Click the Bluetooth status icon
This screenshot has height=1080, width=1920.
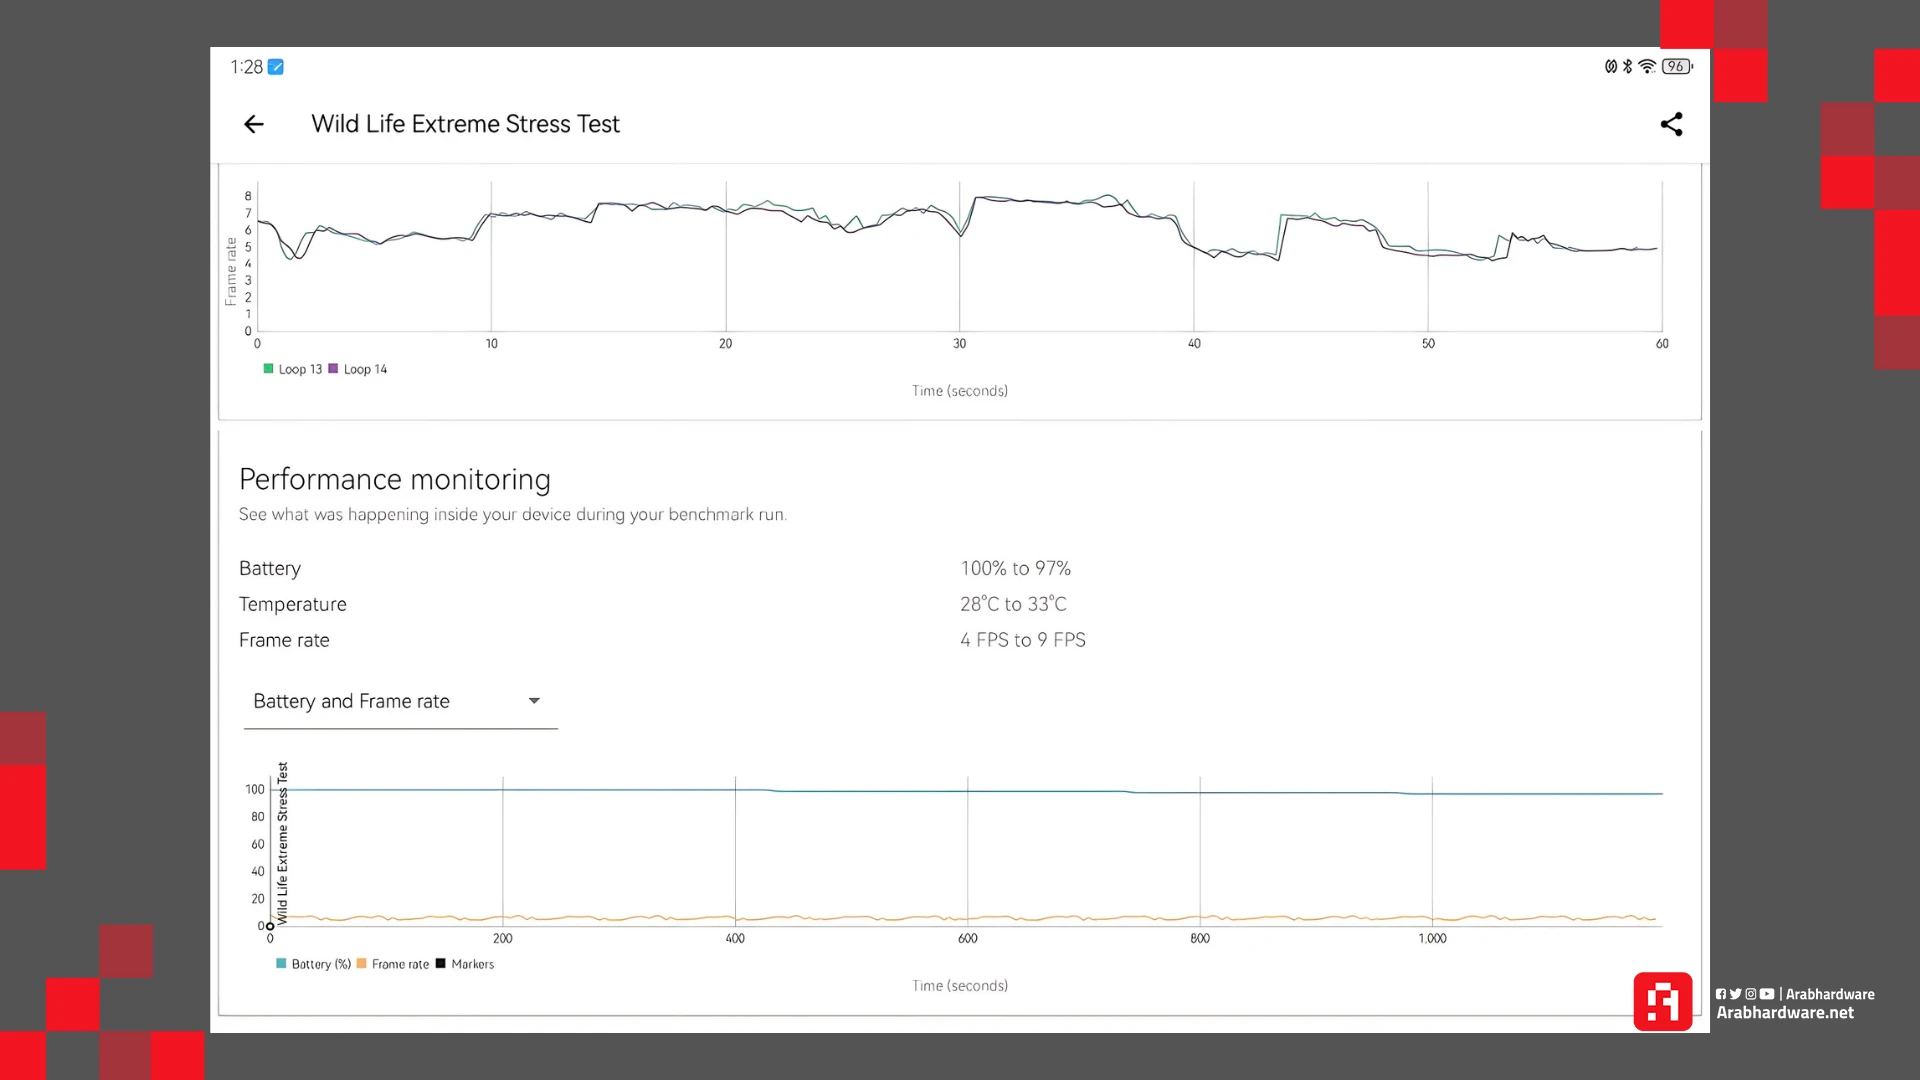(1628, 67)
